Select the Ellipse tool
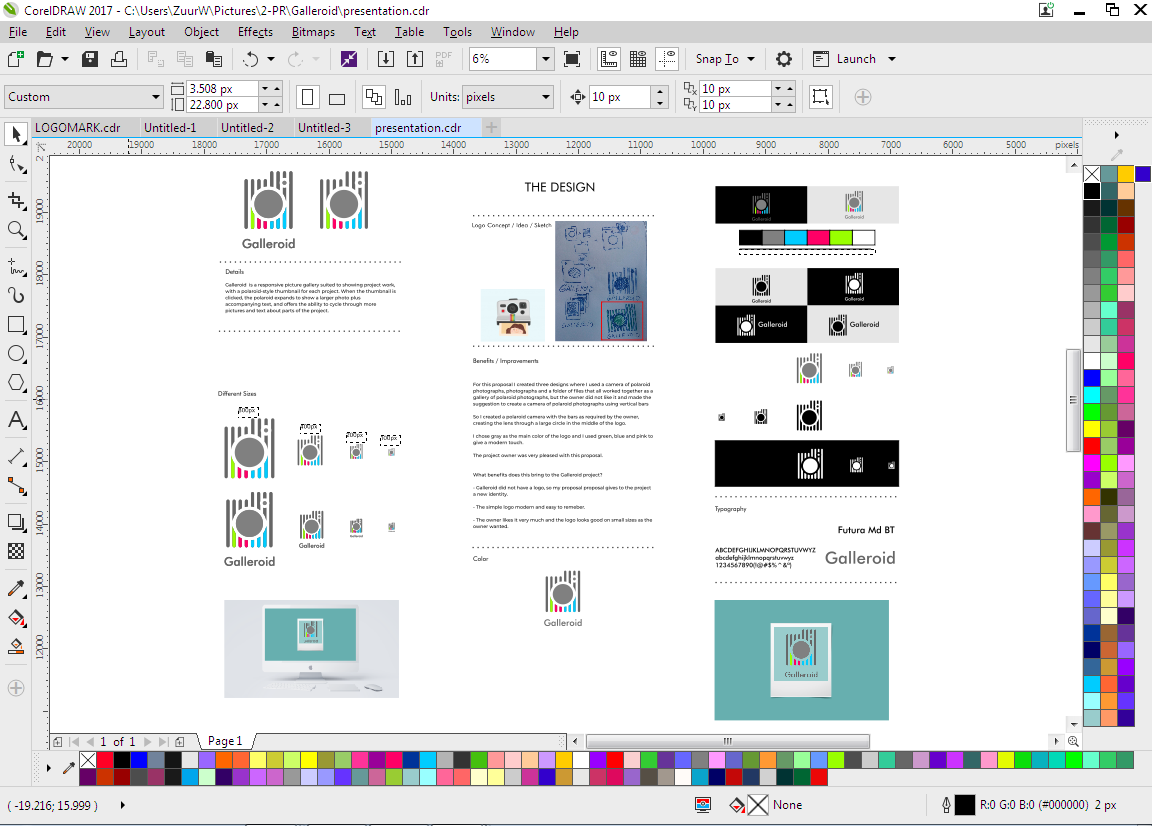 (x=16, y=353)
